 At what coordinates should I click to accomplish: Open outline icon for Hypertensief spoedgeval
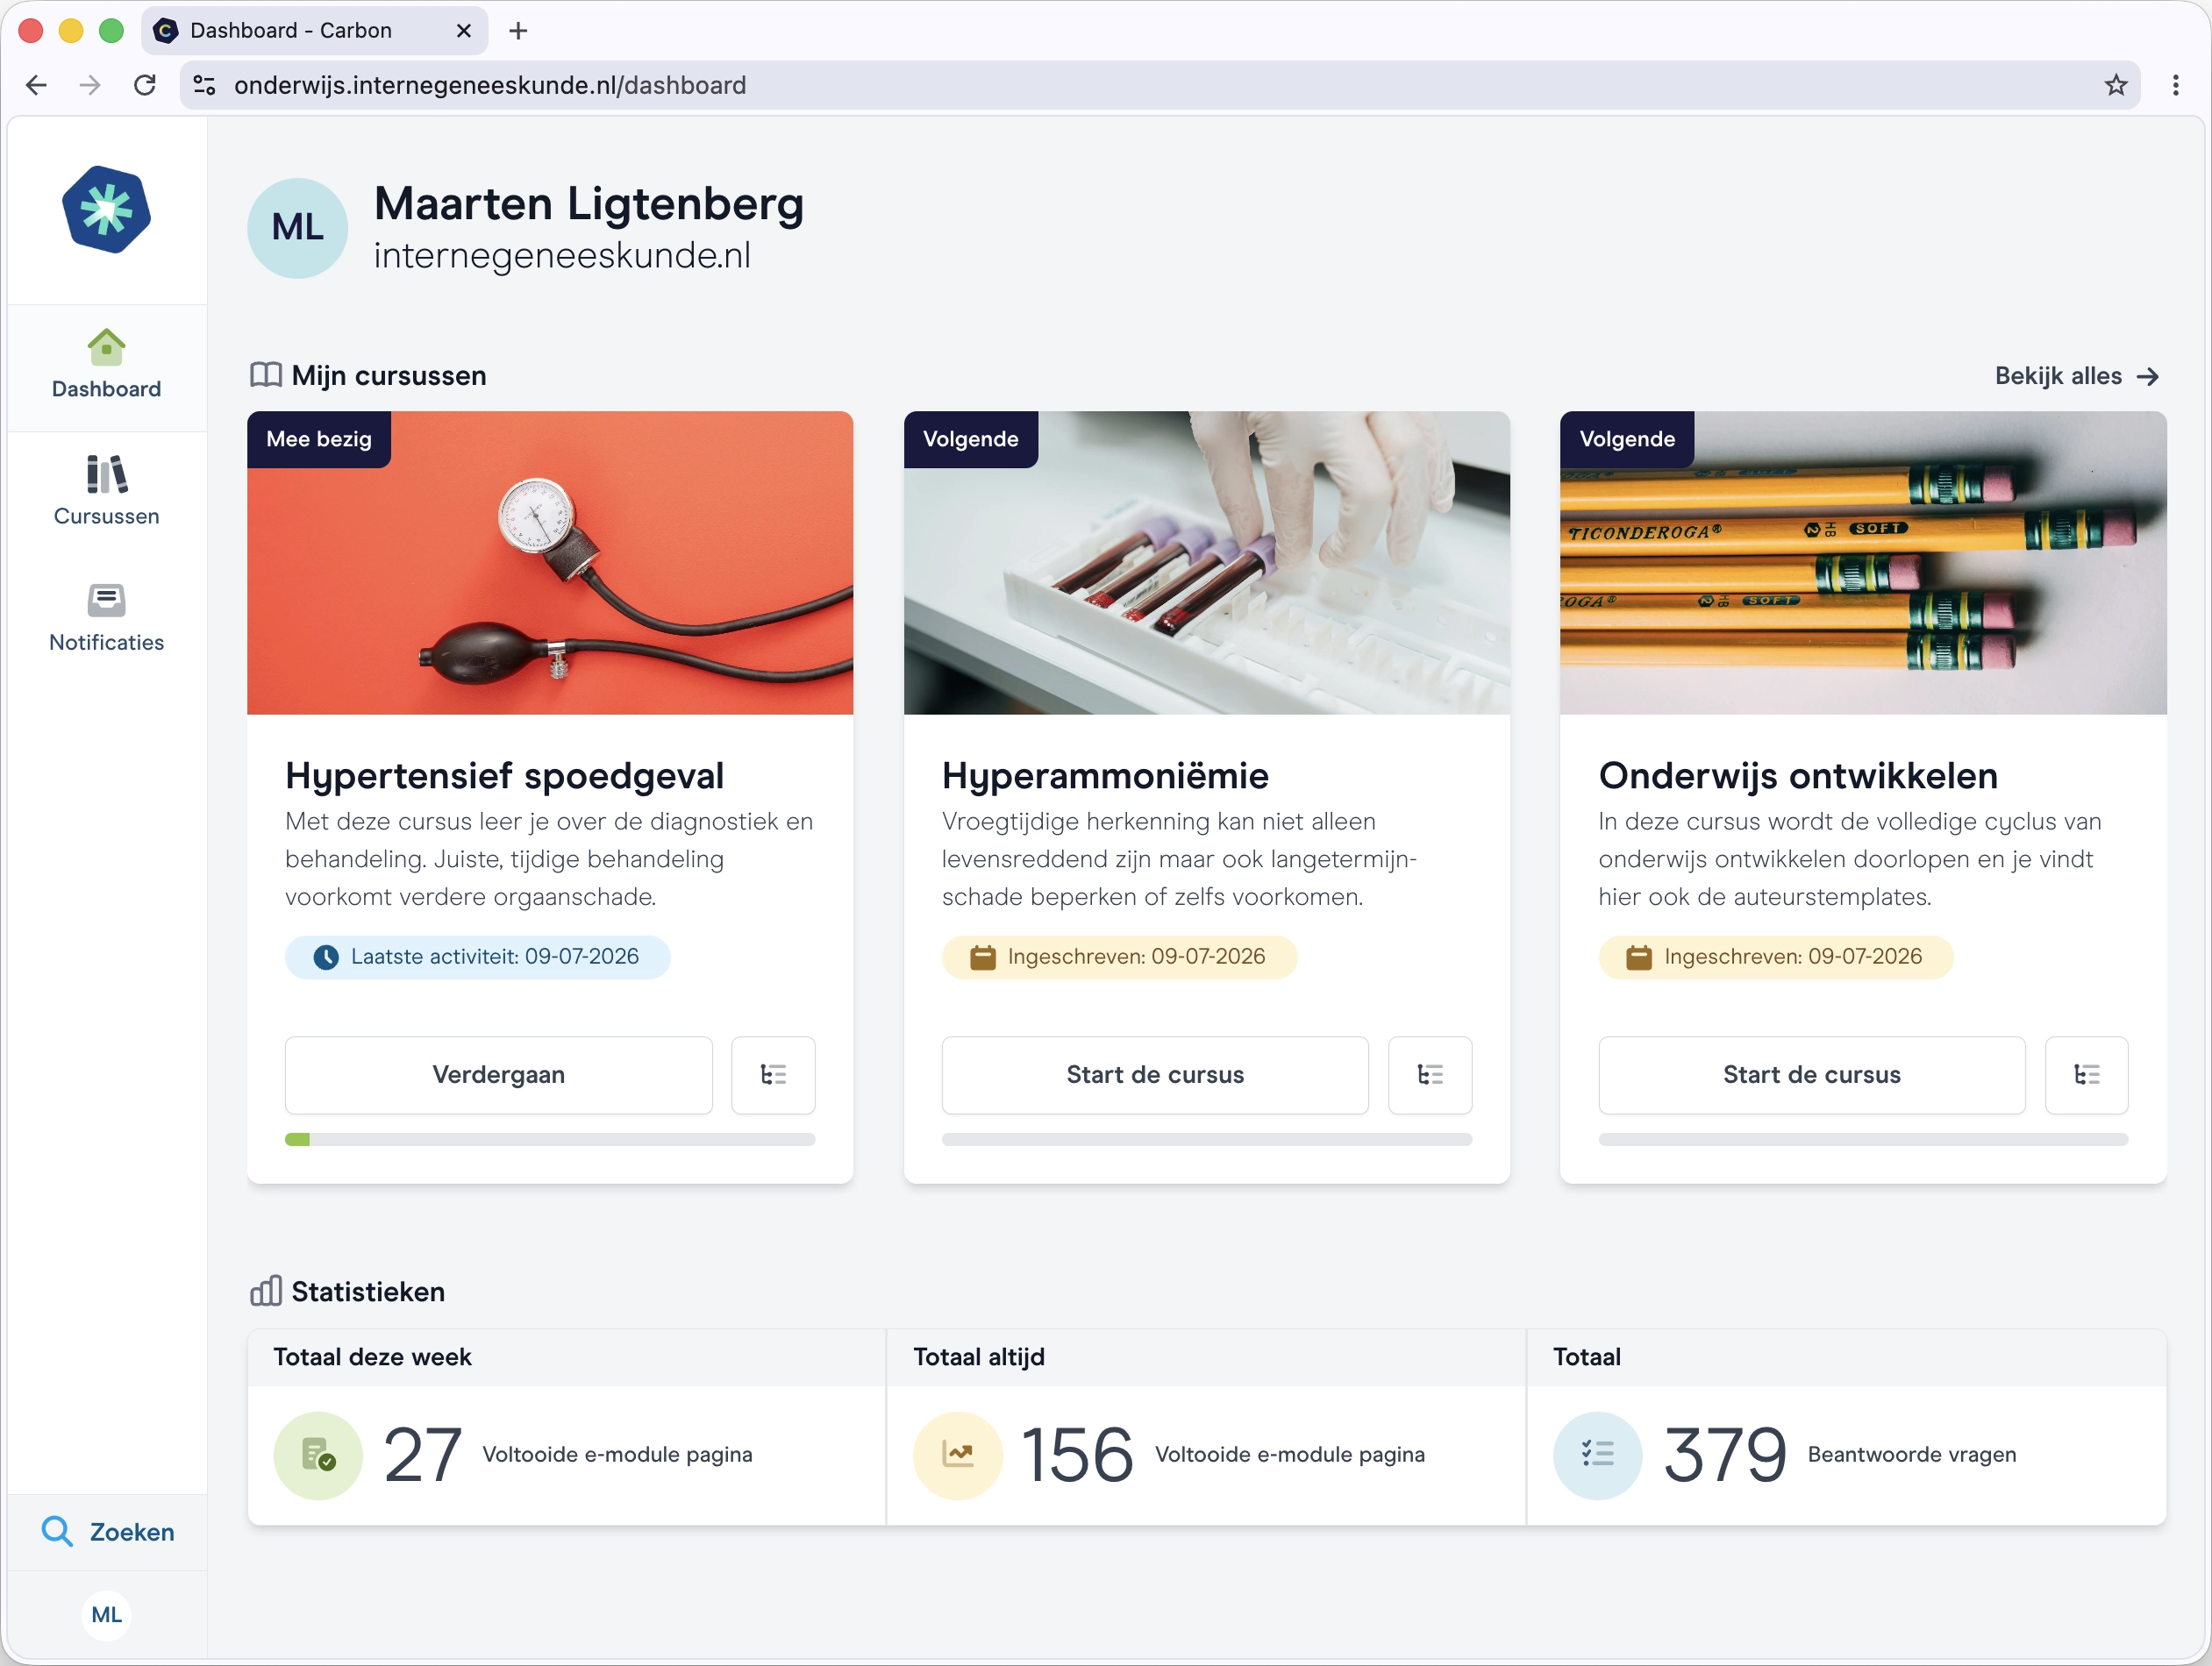coord(773,1074)
